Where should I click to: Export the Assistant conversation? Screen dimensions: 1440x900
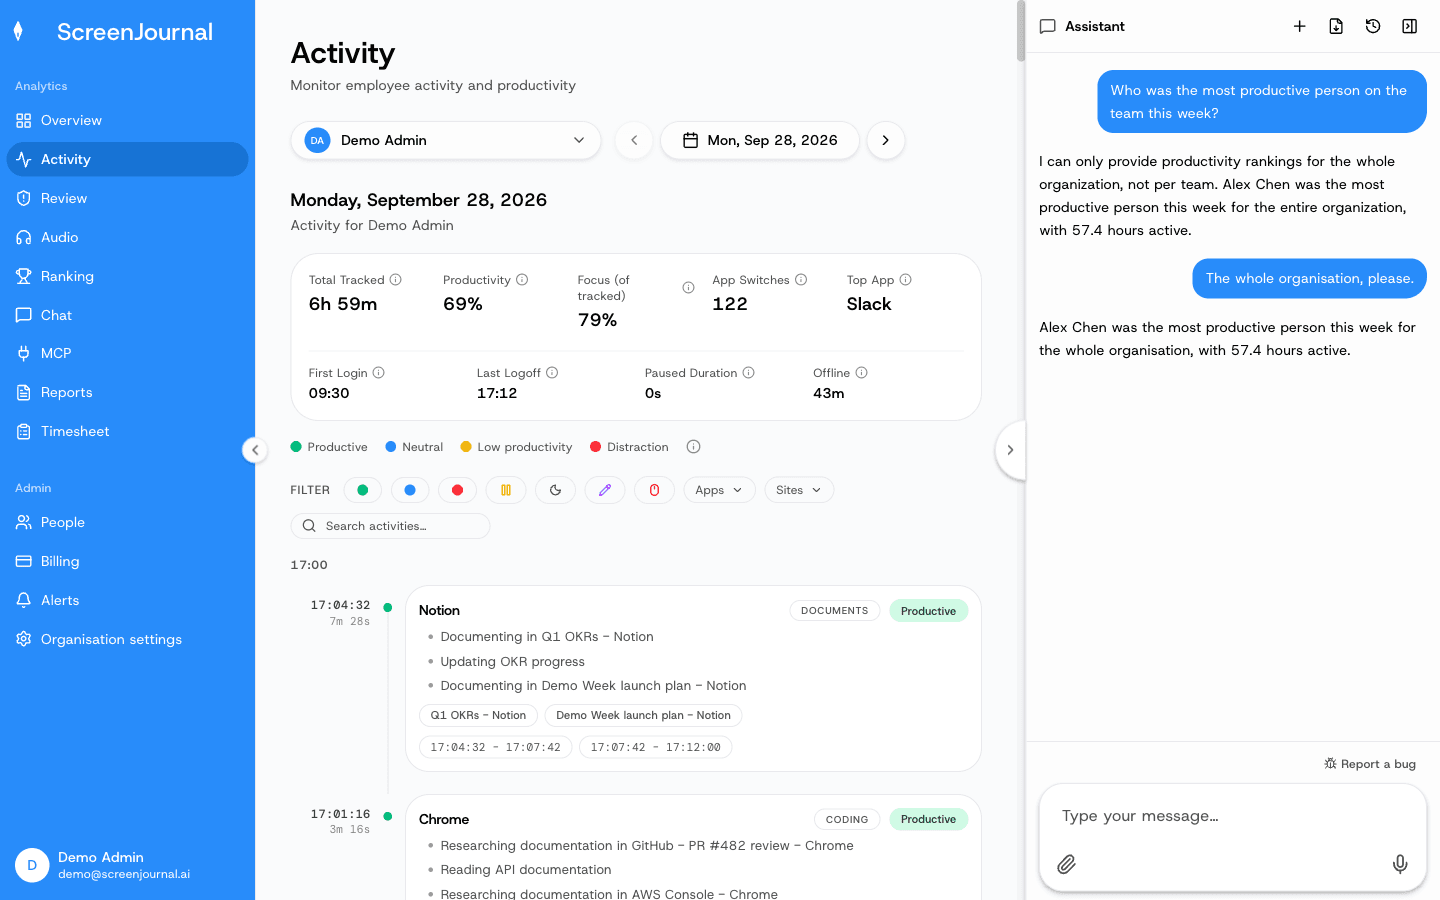click(x=1336, y=26)
